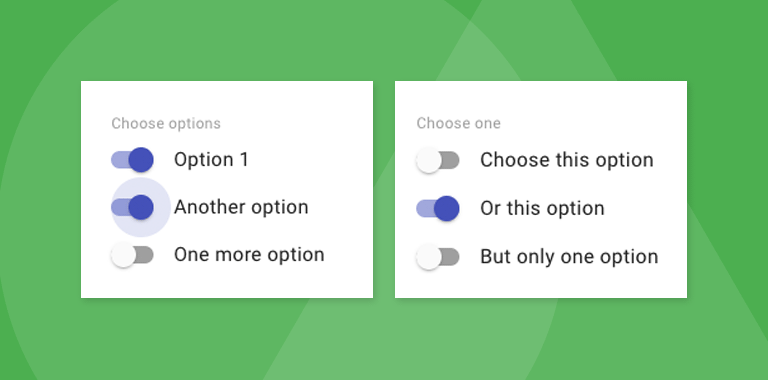This screenshot has height=380, width=768.
Task: Select the One more option label
Action: 249,255
